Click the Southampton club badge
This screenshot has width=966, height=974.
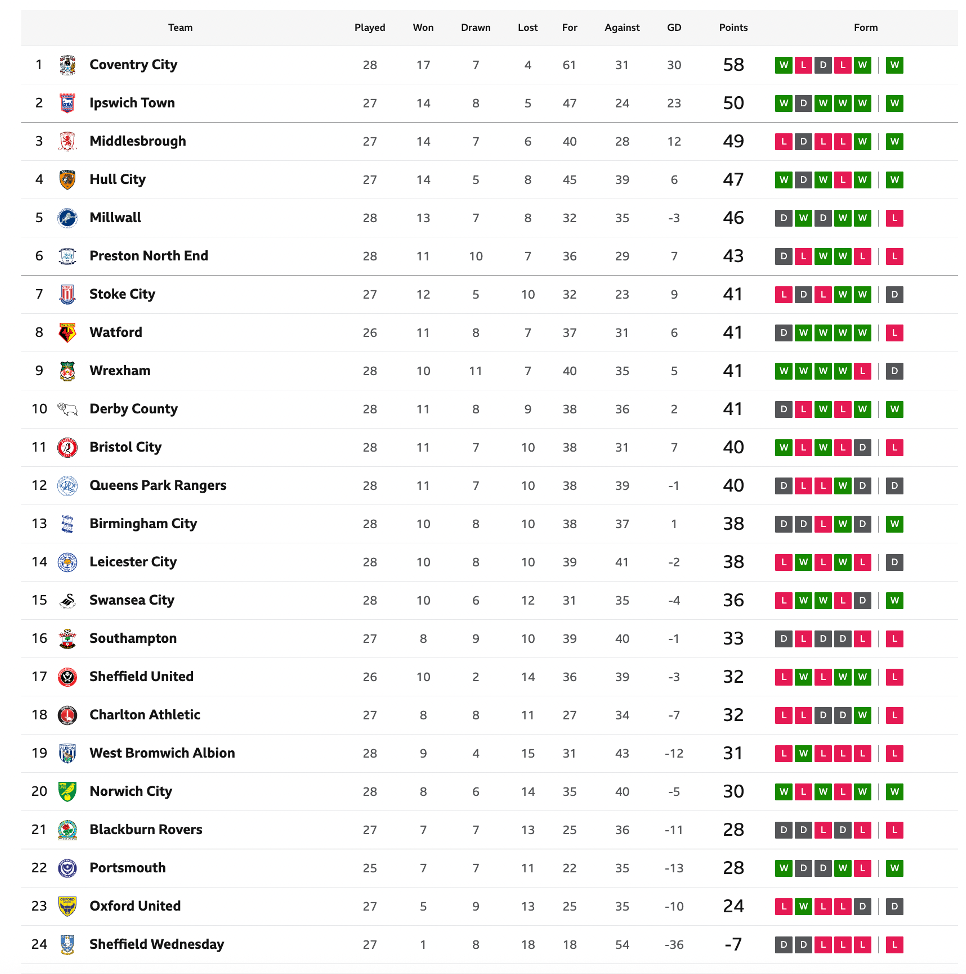click(67, 638)
